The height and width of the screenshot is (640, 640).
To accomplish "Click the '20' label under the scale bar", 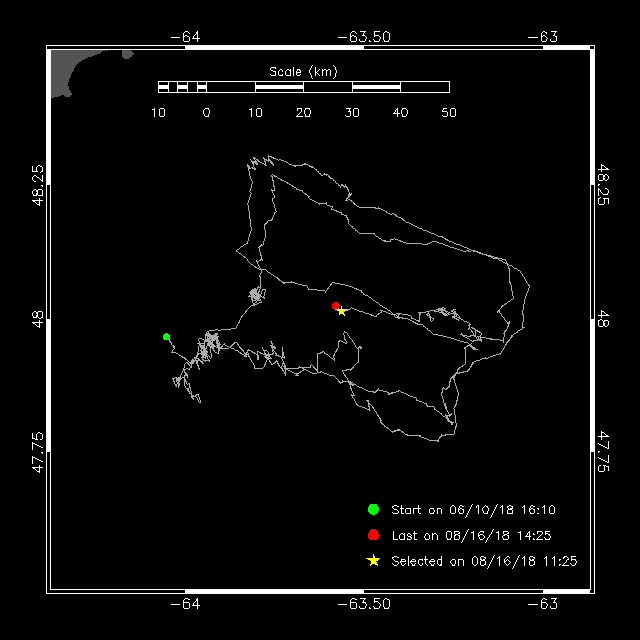I will tap(303, 113).
